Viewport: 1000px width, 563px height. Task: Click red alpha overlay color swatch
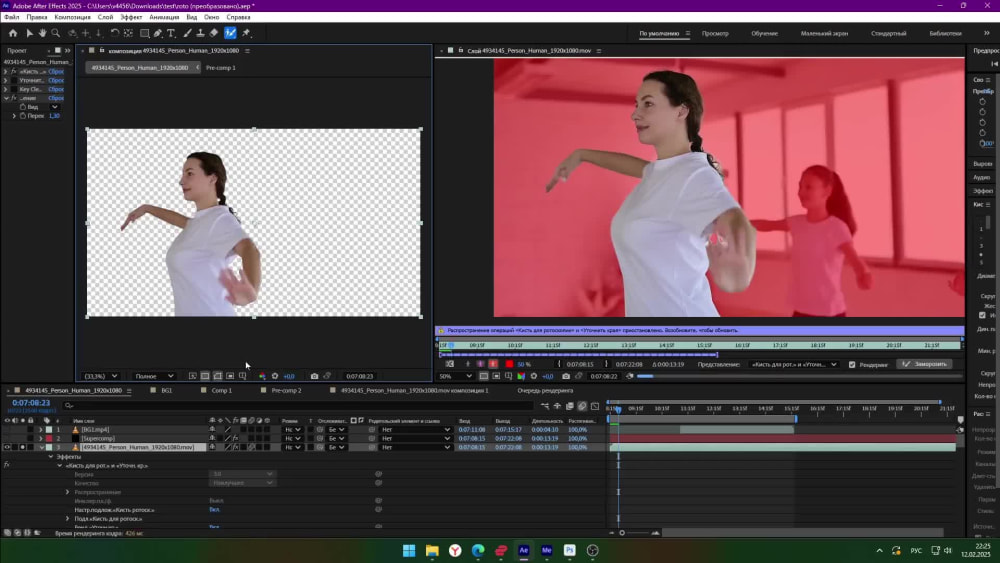(x=510, y=364)
